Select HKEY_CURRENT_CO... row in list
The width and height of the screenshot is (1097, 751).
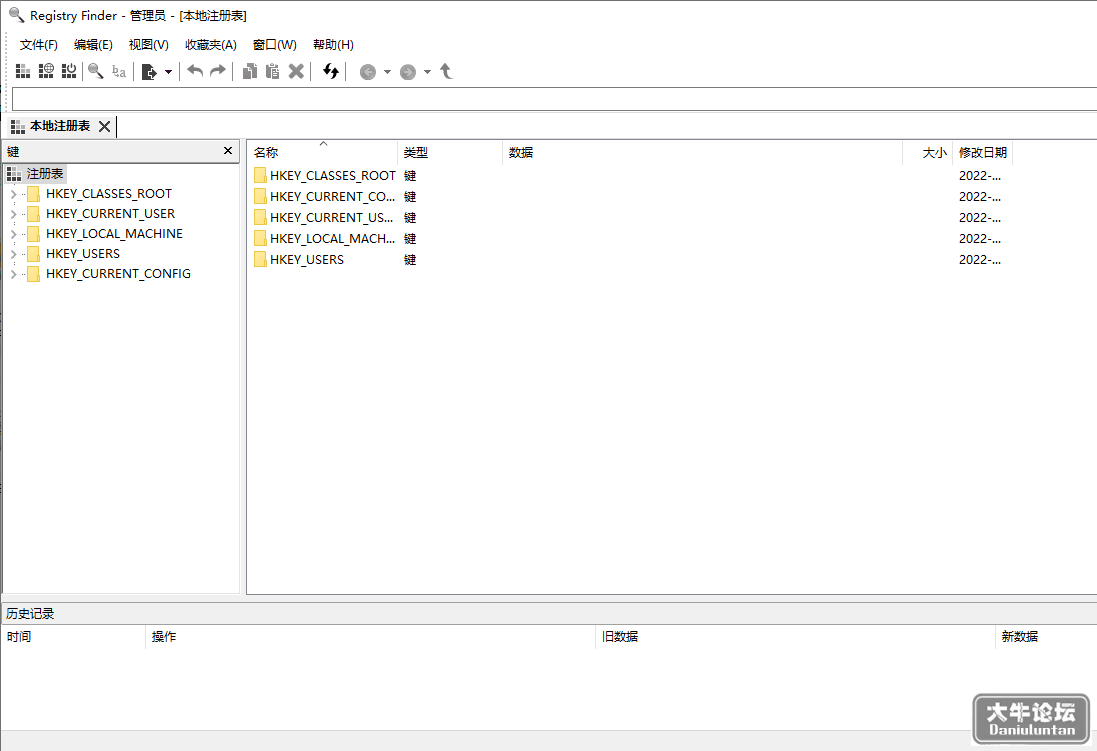(x=630, y=197)
